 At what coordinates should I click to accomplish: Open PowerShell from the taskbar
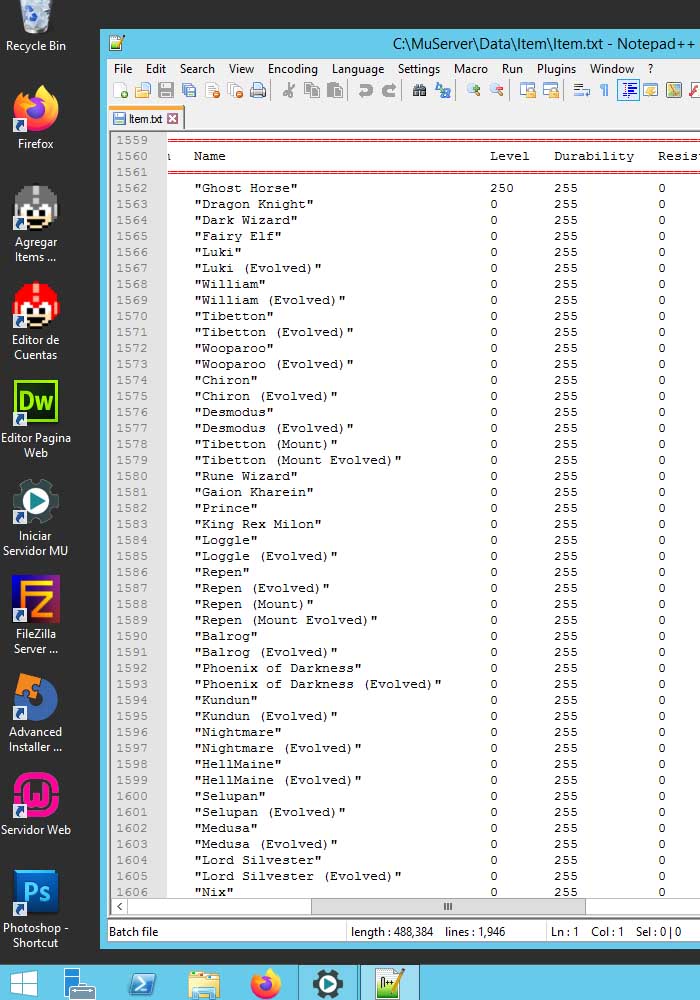(142, 983)
